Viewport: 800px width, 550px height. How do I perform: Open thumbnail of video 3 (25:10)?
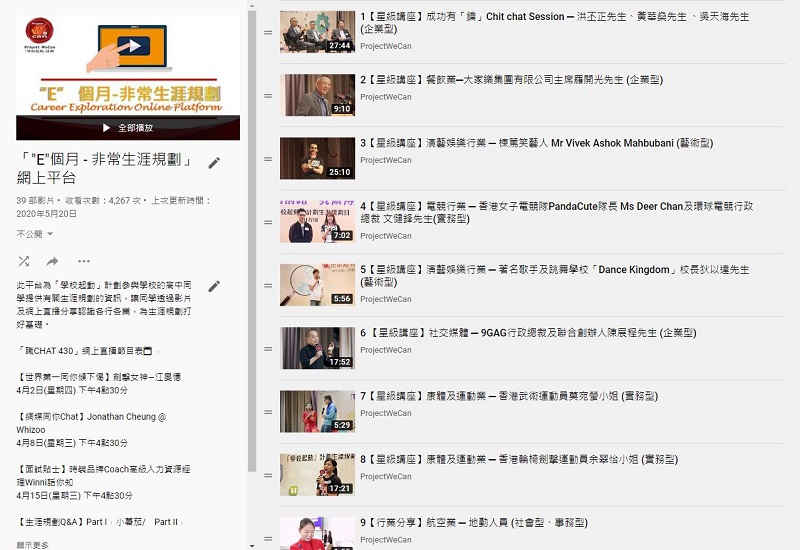point(317,158)
